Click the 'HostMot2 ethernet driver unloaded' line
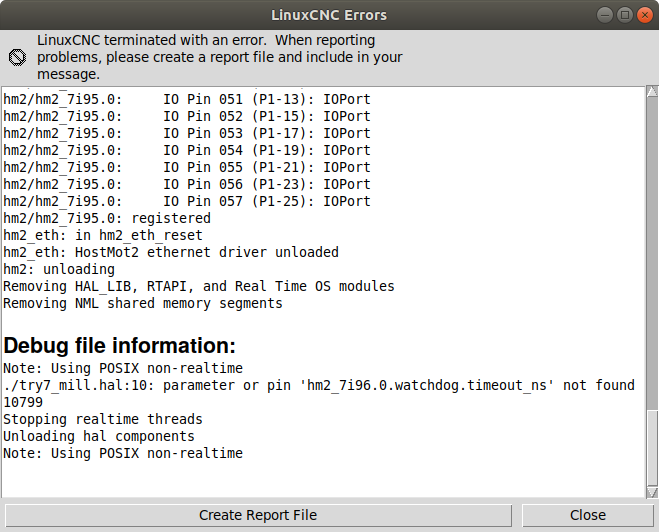Viewport: 659px width, 532px height. [x=171, y=252]
